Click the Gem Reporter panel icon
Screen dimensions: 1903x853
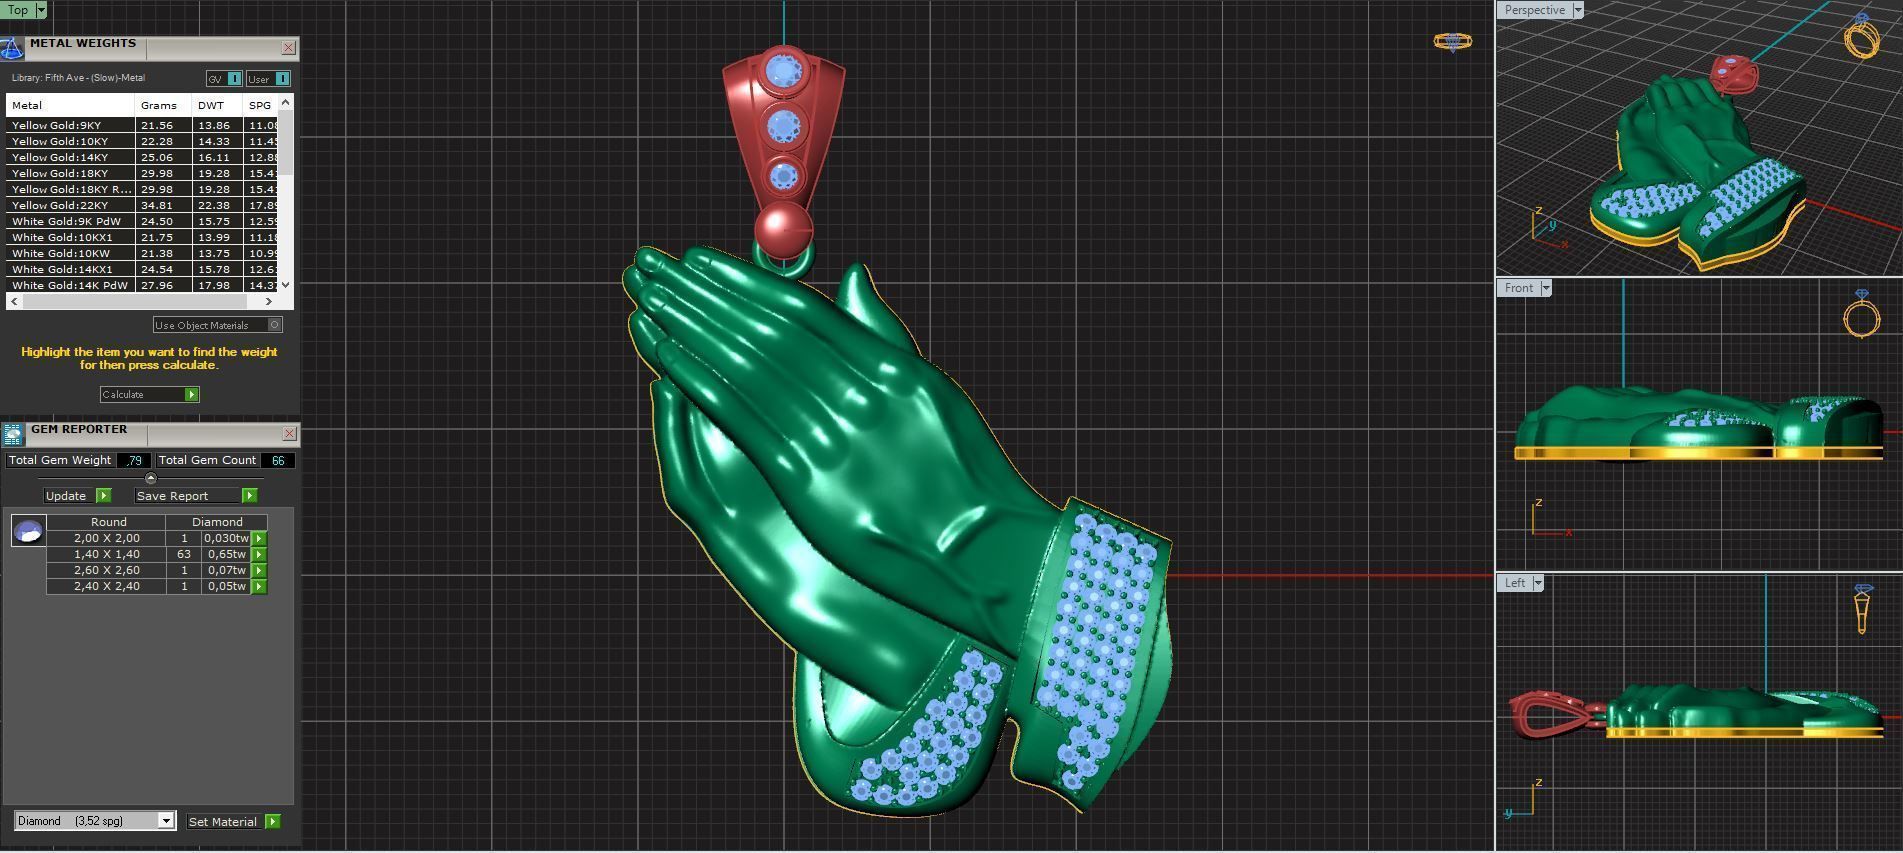(x=12, y=434)
